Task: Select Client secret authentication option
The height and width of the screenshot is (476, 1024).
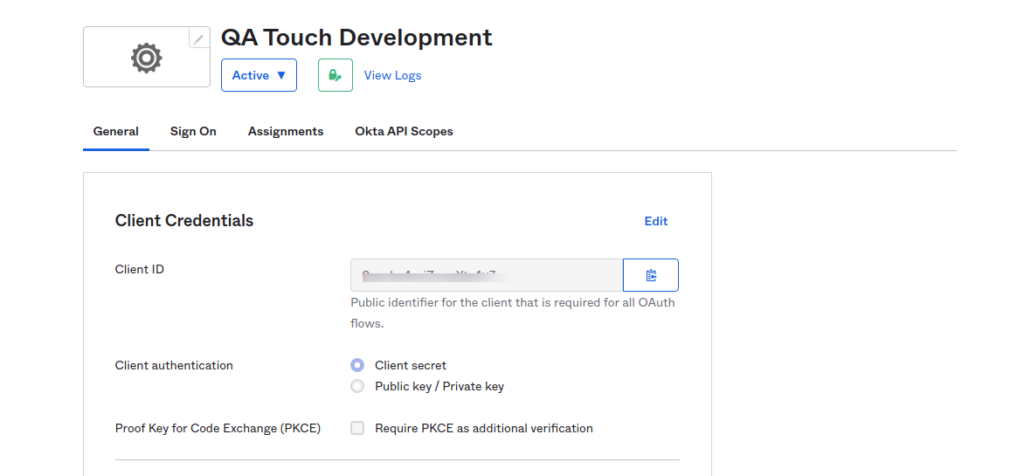Action: tap(357, 365)
